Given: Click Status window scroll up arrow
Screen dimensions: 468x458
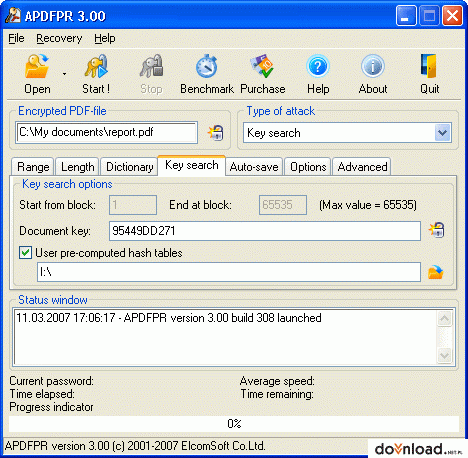Looking at the screenshot, I should [444, 318].
